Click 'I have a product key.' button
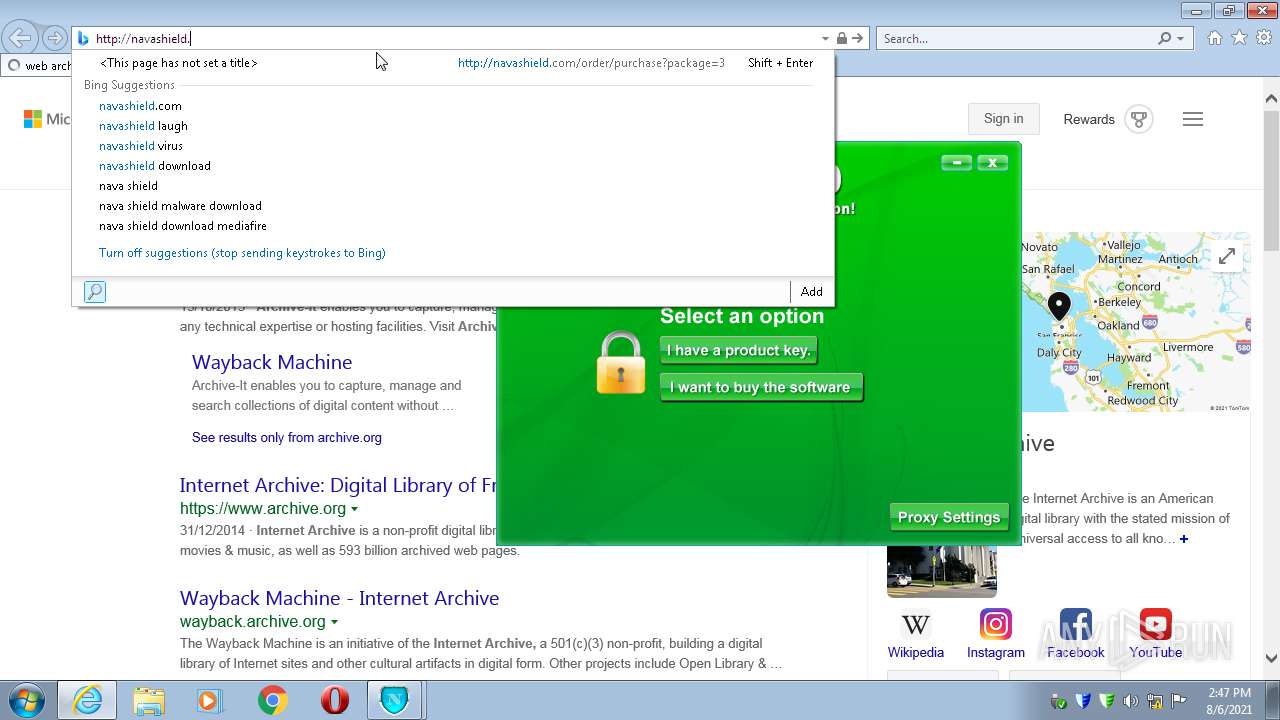The image size is (1280, 720). point(739,350)
